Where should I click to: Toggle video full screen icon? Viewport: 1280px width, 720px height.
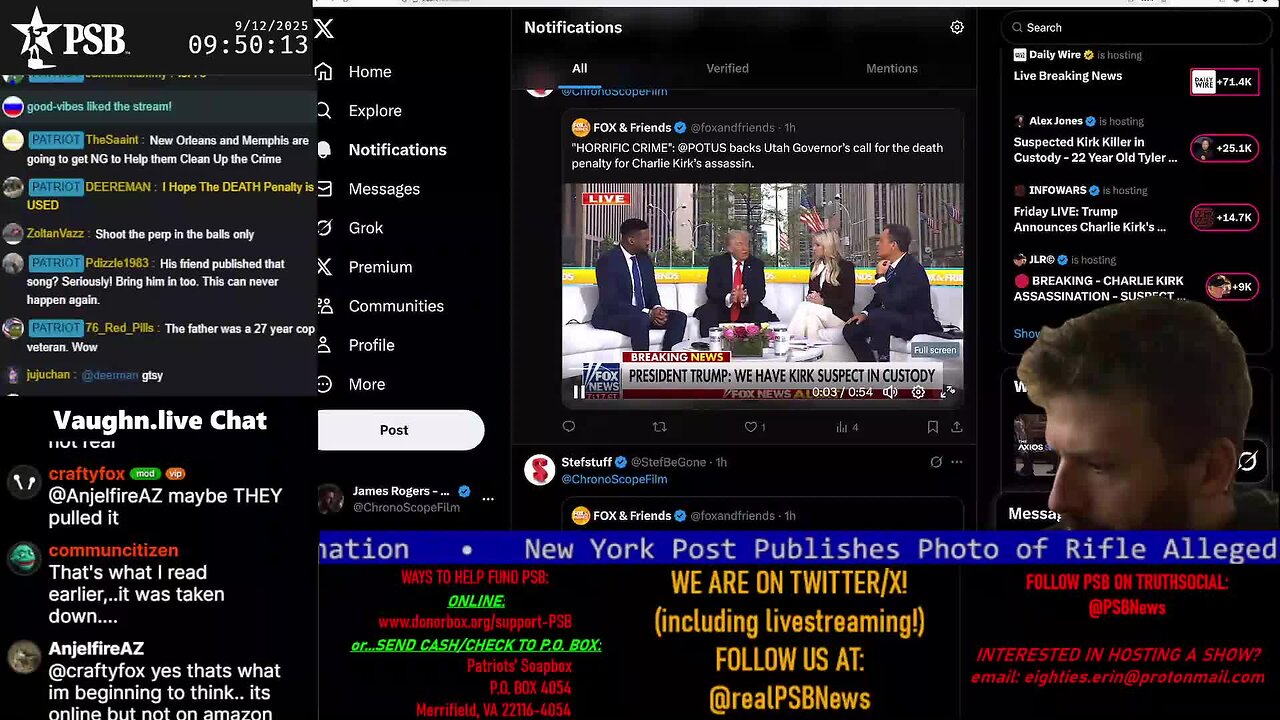[x=947, y=393]
